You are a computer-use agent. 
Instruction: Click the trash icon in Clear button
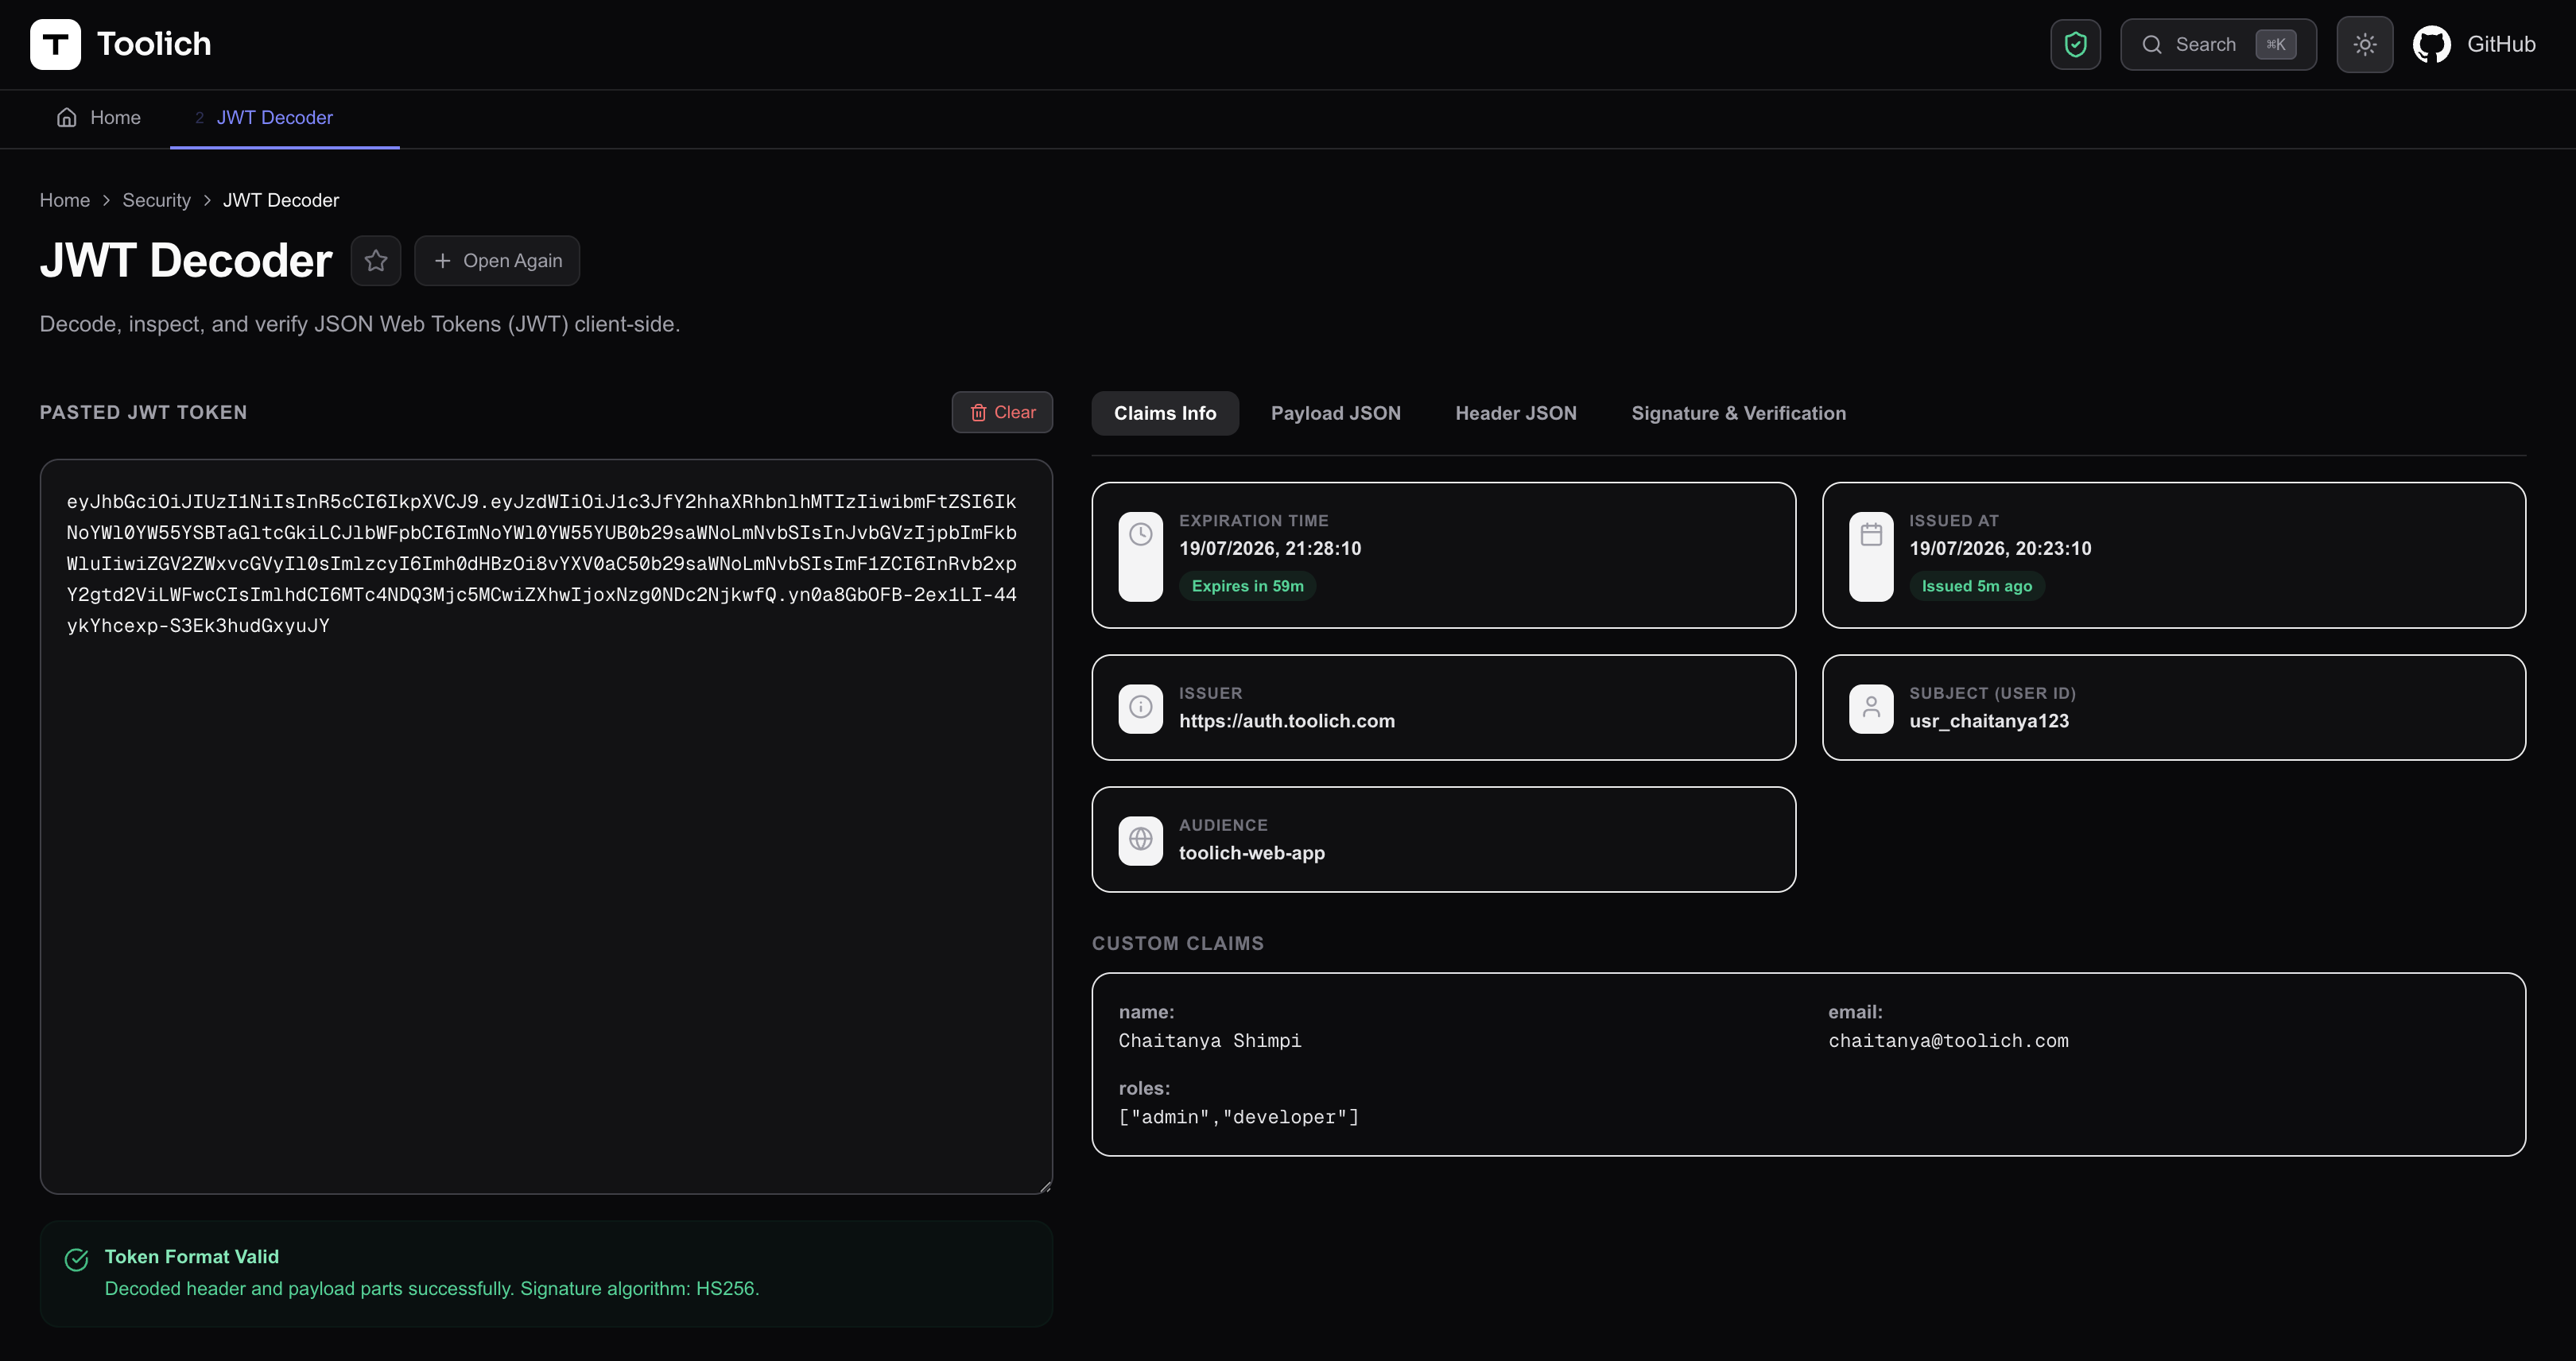coord(978,412)
